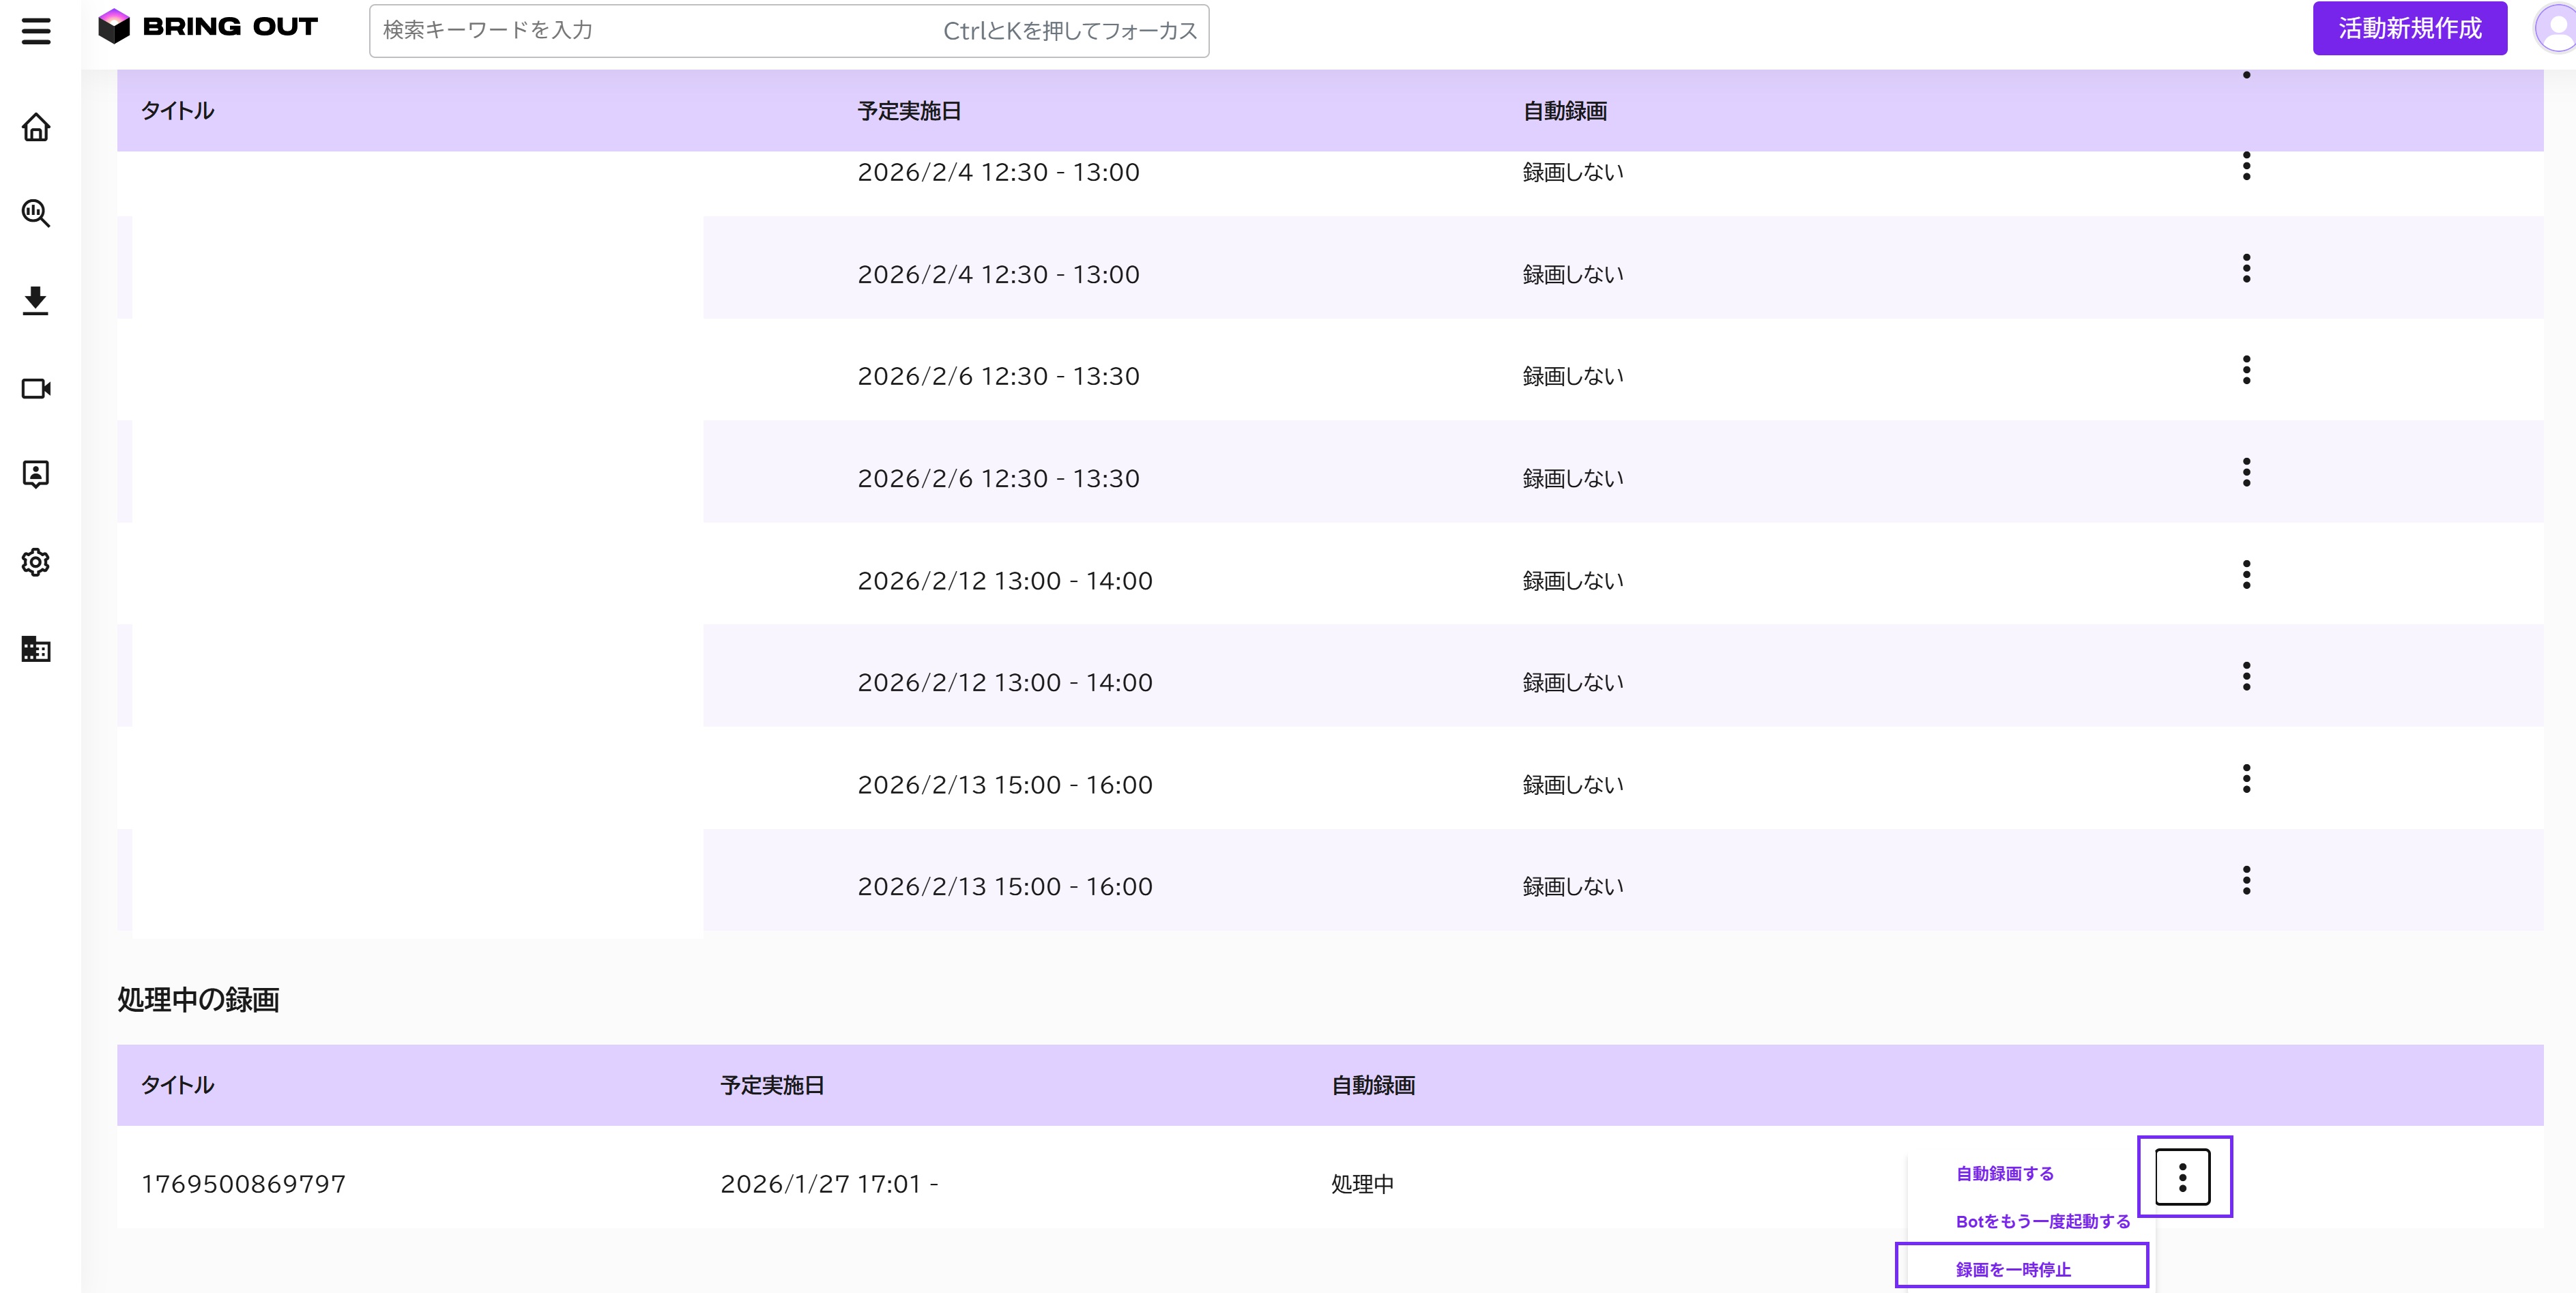Viewport: 2576px width, 1293px height.
Task: Select 自動録画する menu option
Action: tap(2004, 1174)
